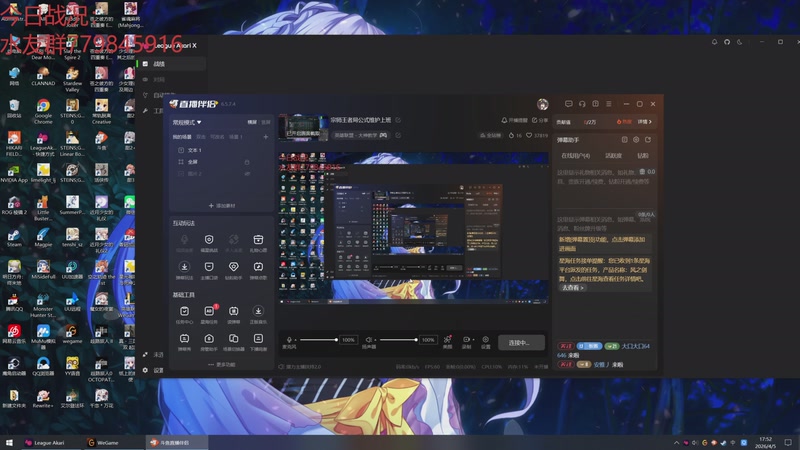Open 星海任务 with the red badge

(x=209, y=314)
